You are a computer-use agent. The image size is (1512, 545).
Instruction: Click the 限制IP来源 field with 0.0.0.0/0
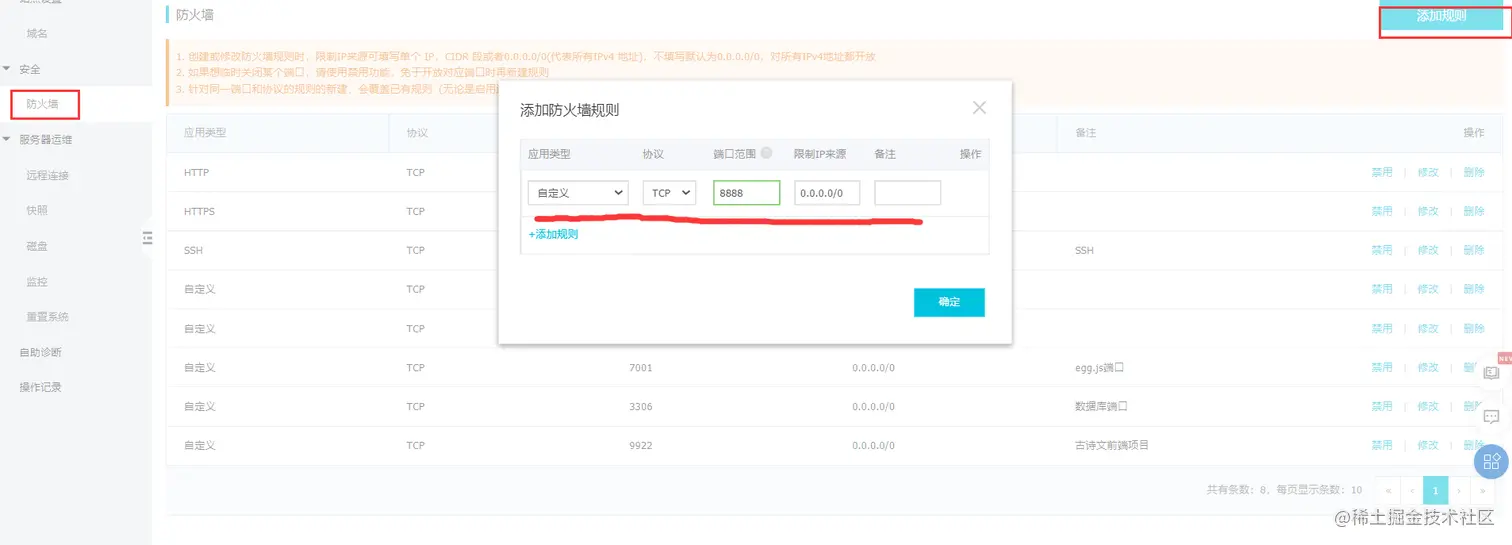tap(827, 193)
